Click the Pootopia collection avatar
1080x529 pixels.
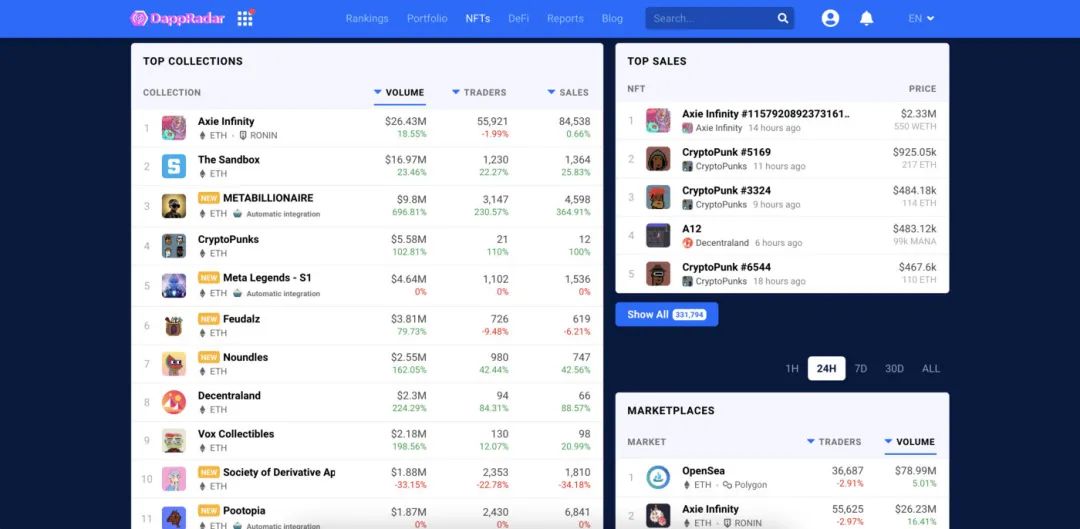(174, 517)
